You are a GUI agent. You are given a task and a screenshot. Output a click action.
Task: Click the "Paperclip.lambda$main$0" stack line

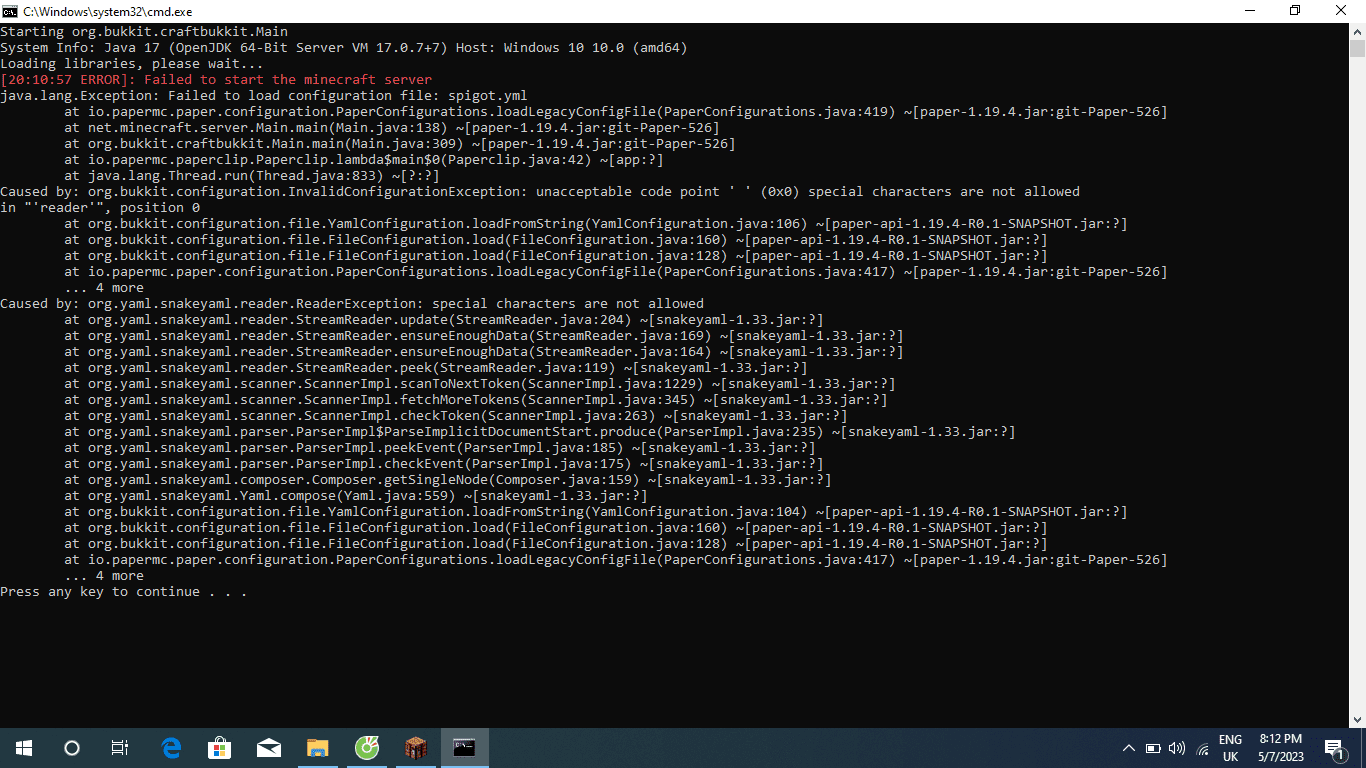coord(364,160)
